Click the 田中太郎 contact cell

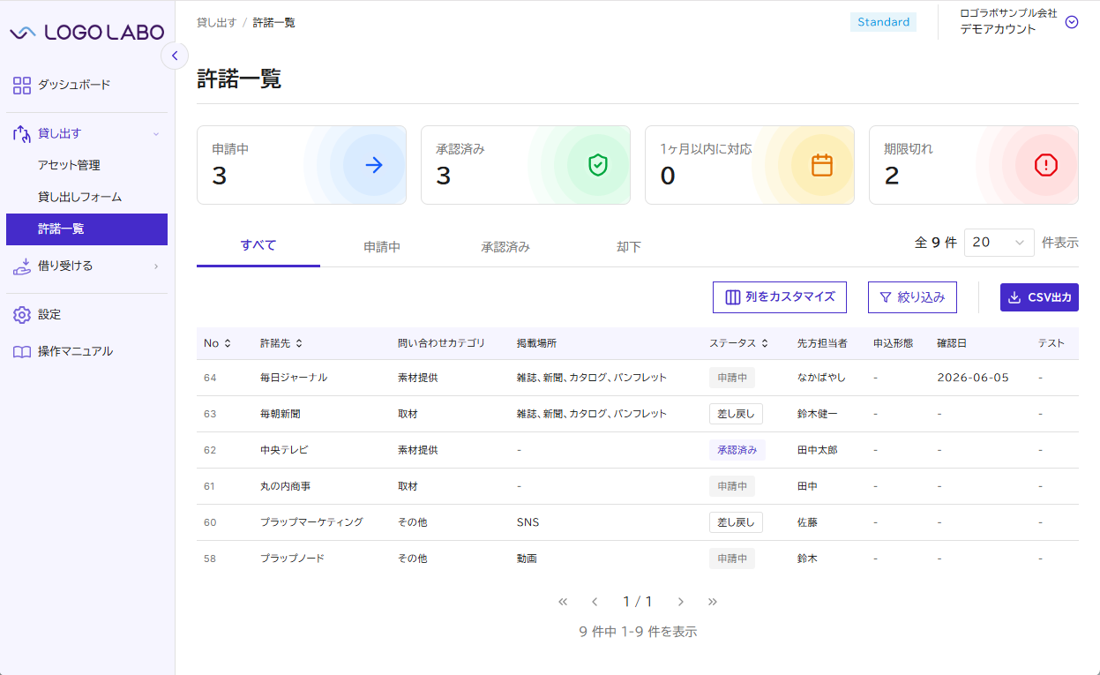tap(817, 450)
